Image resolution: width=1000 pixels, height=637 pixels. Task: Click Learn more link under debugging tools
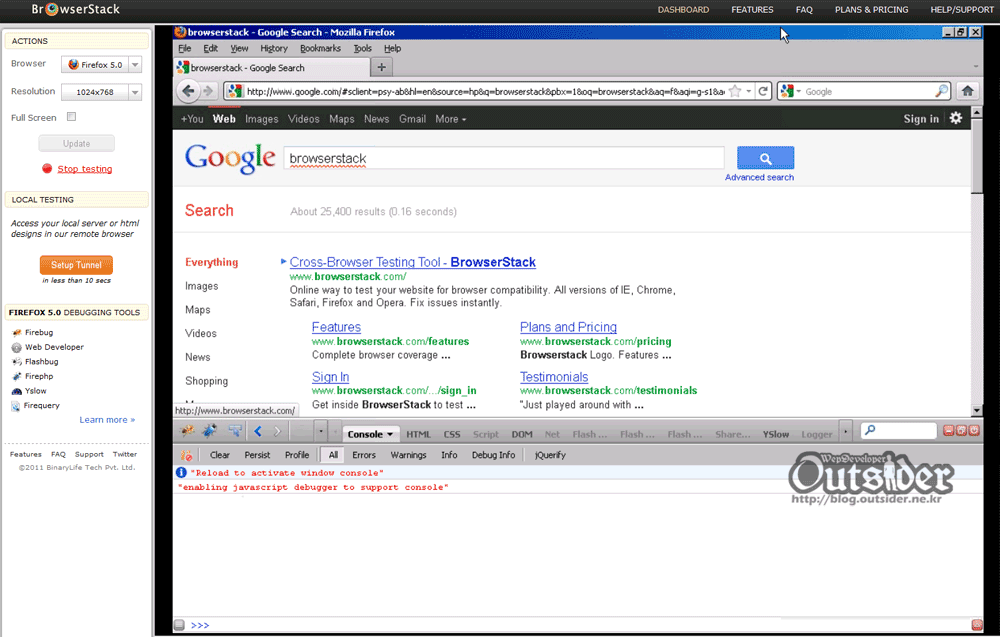tap(107, 420)
